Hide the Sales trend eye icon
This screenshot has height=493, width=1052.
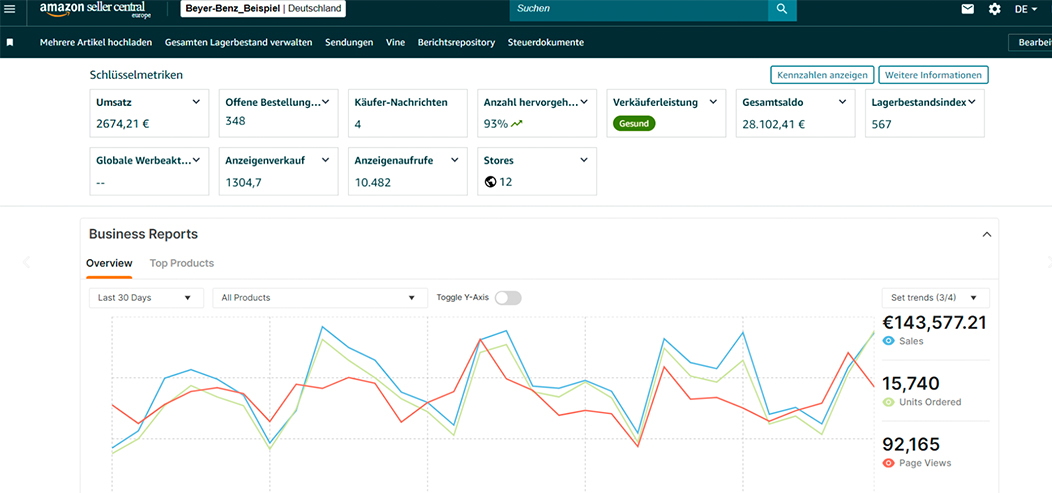point(888,341)
